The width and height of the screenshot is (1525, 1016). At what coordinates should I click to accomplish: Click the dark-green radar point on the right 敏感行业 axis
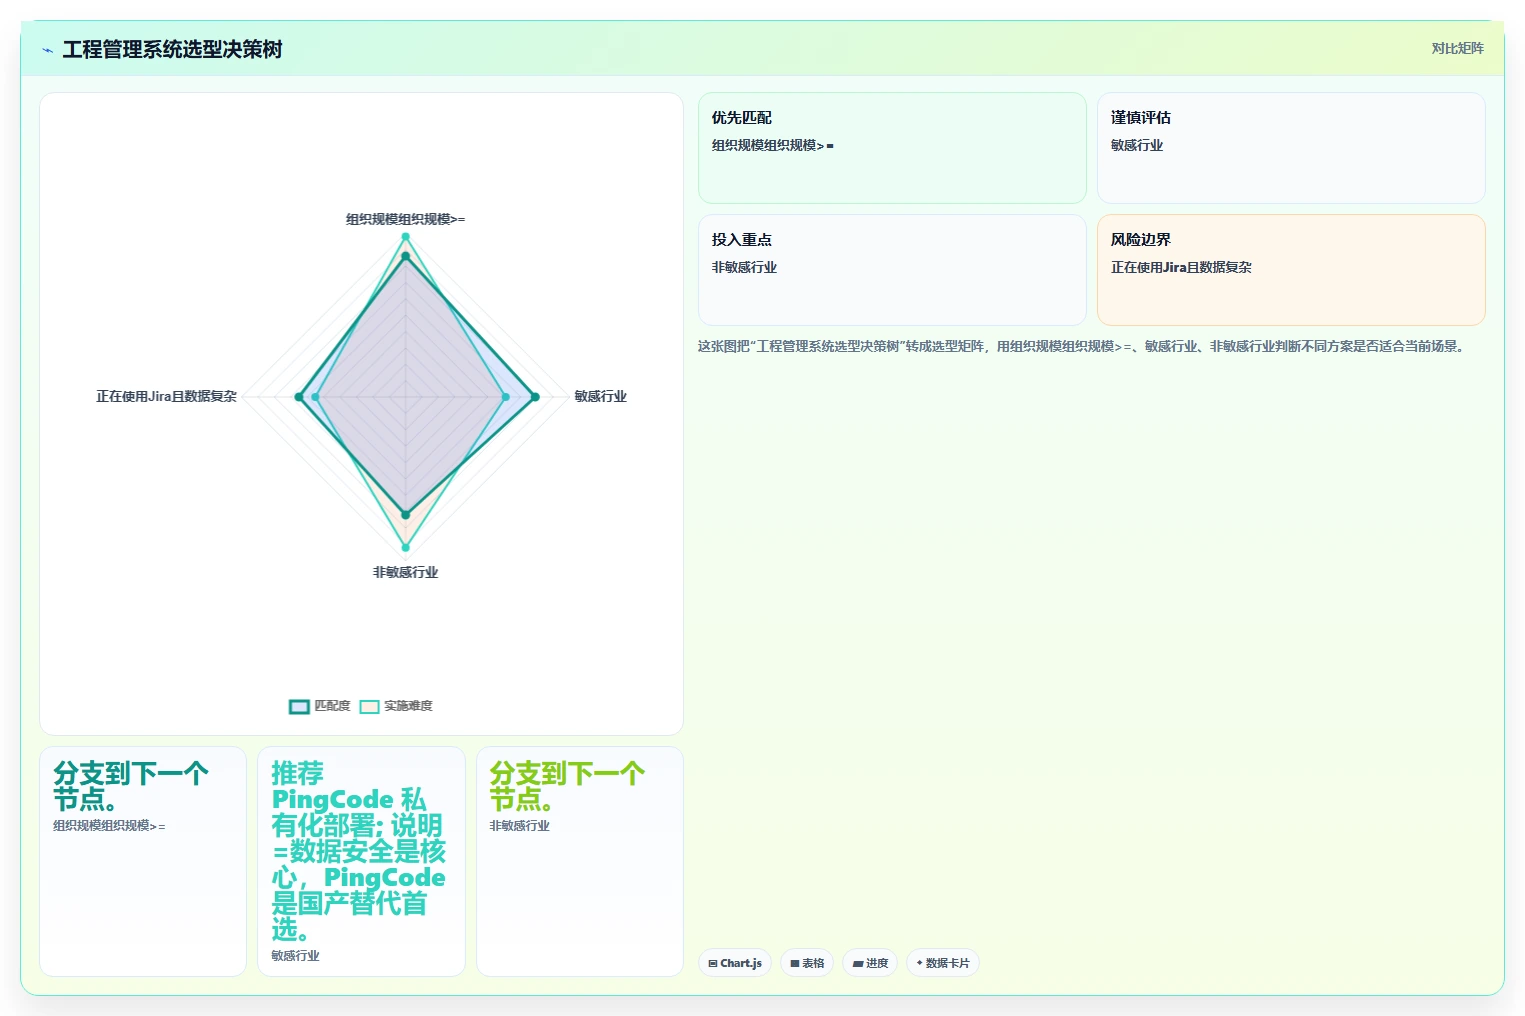tap(535, 397)
